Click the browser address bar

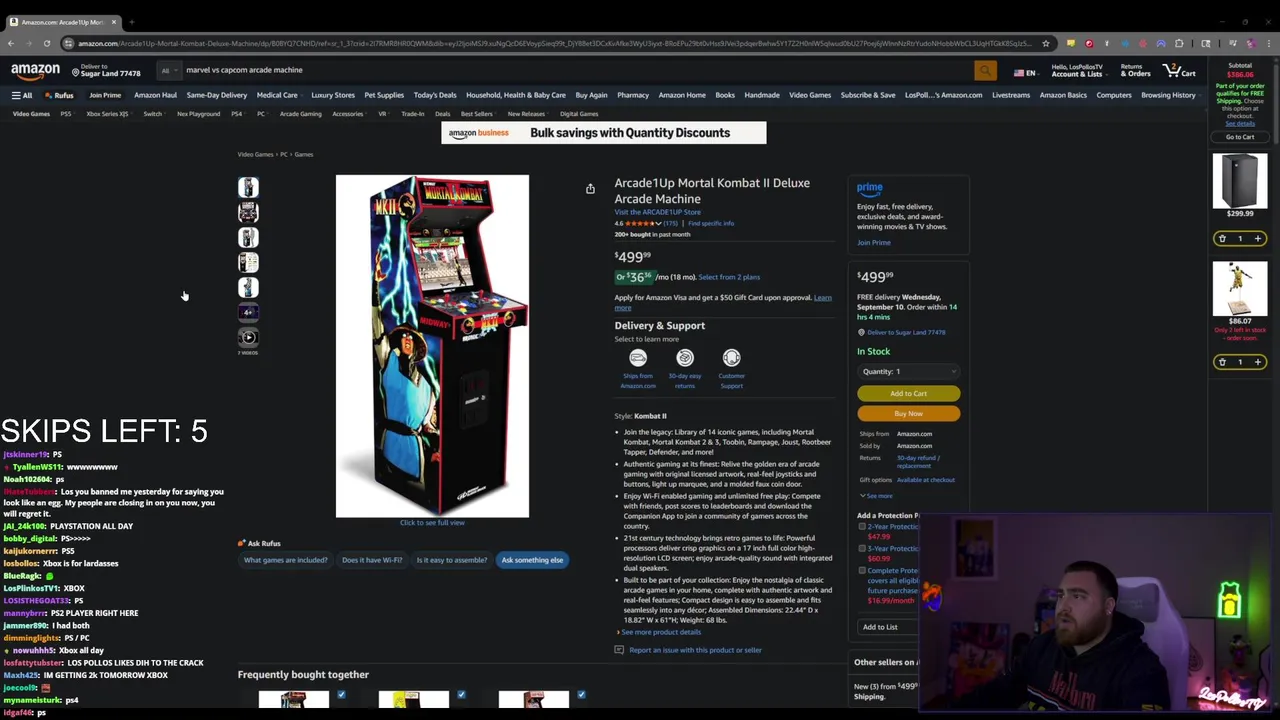coord(555,43)
